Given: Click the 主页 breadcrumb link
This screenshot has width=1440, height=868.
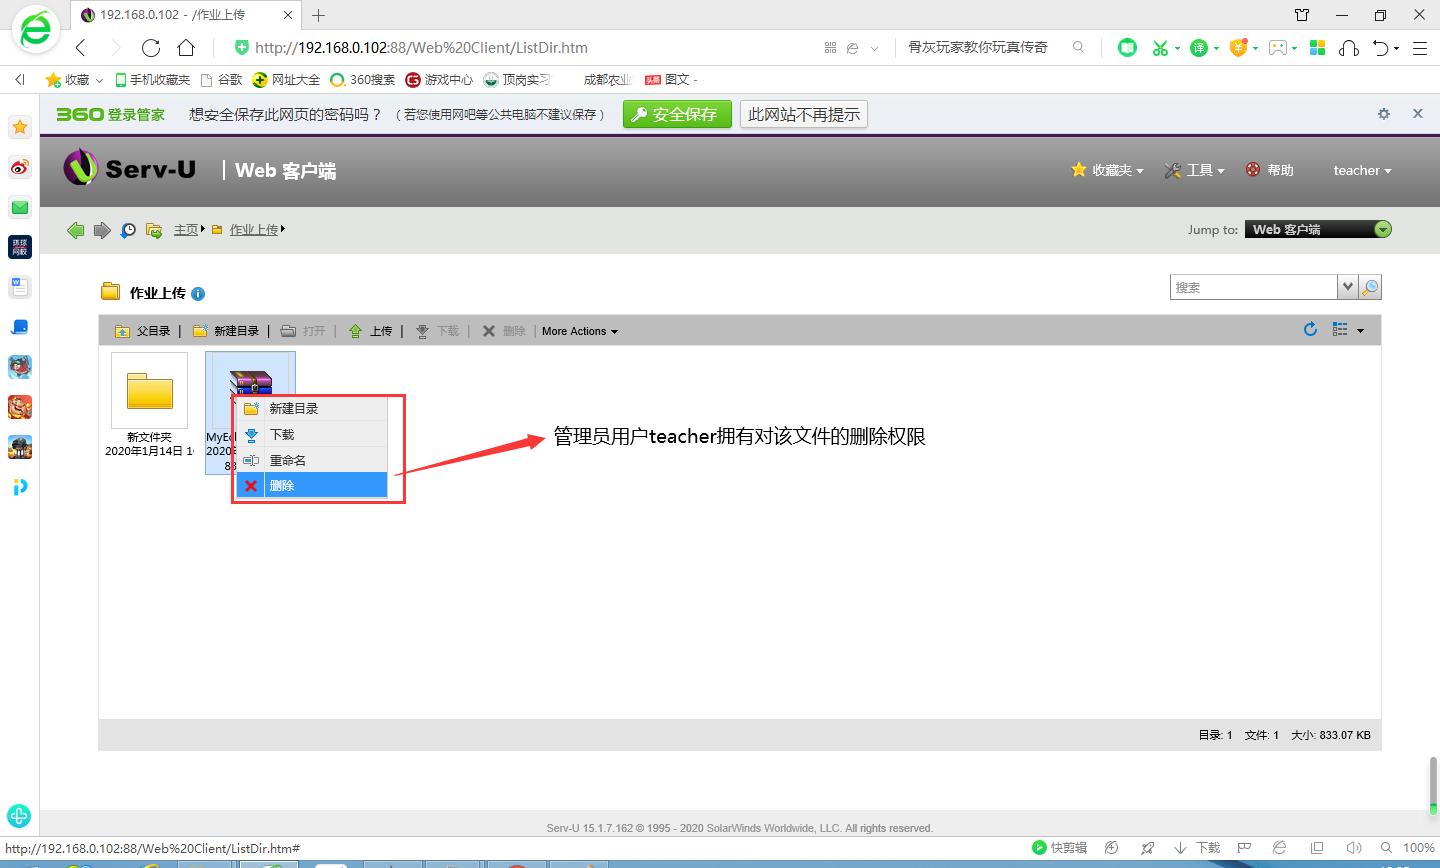Looking at the screenshot, I should (x=186, y=230).
